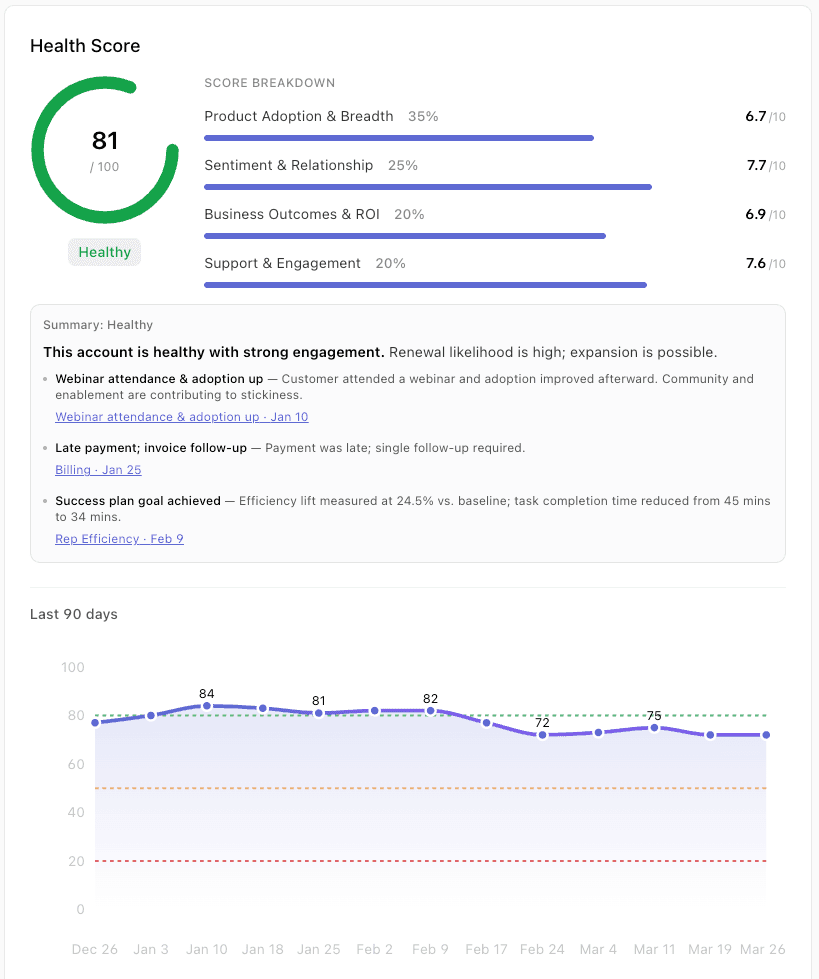The width and height of the screenshot is (819, 979).
Task: Open the Billing · Jan 25 link
Action: click(x=98, y=470)
